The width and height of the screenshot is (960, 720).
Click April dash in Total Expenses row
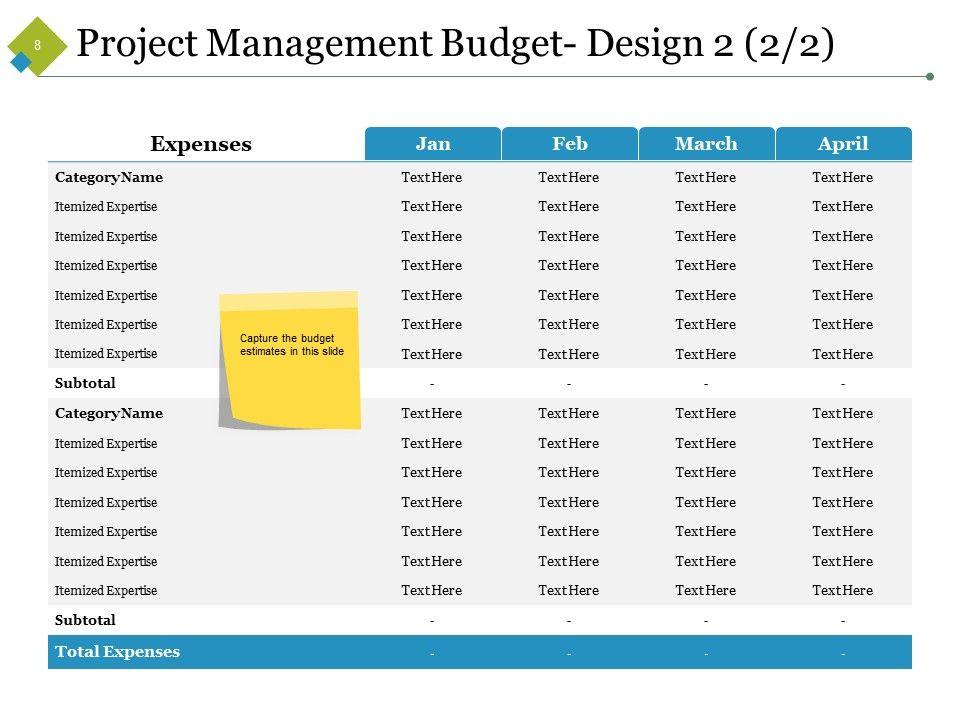click(843, 653)
